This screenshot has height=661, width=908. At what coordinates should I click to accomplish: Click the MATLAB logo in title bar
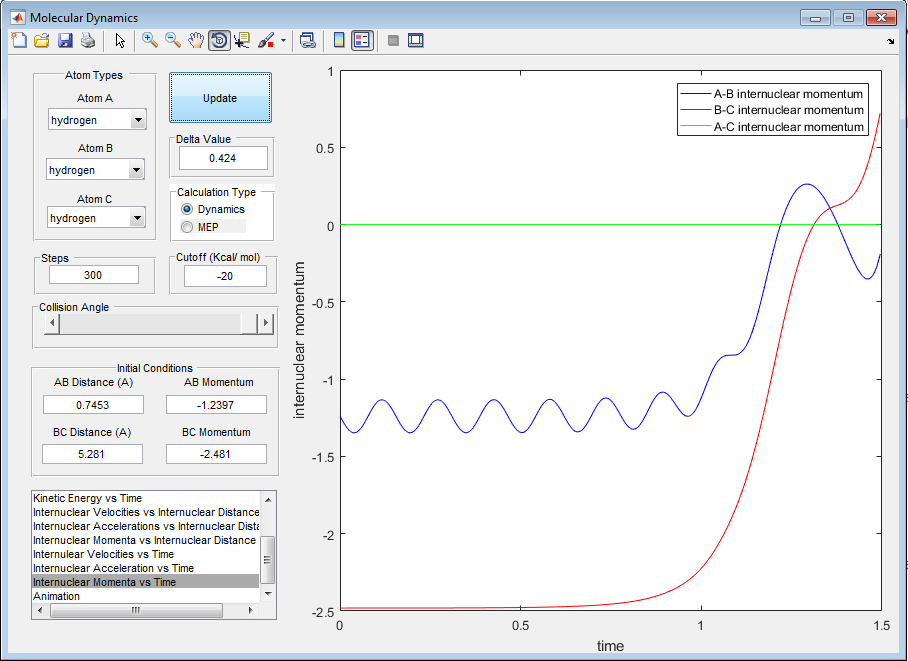click(18, 17)
